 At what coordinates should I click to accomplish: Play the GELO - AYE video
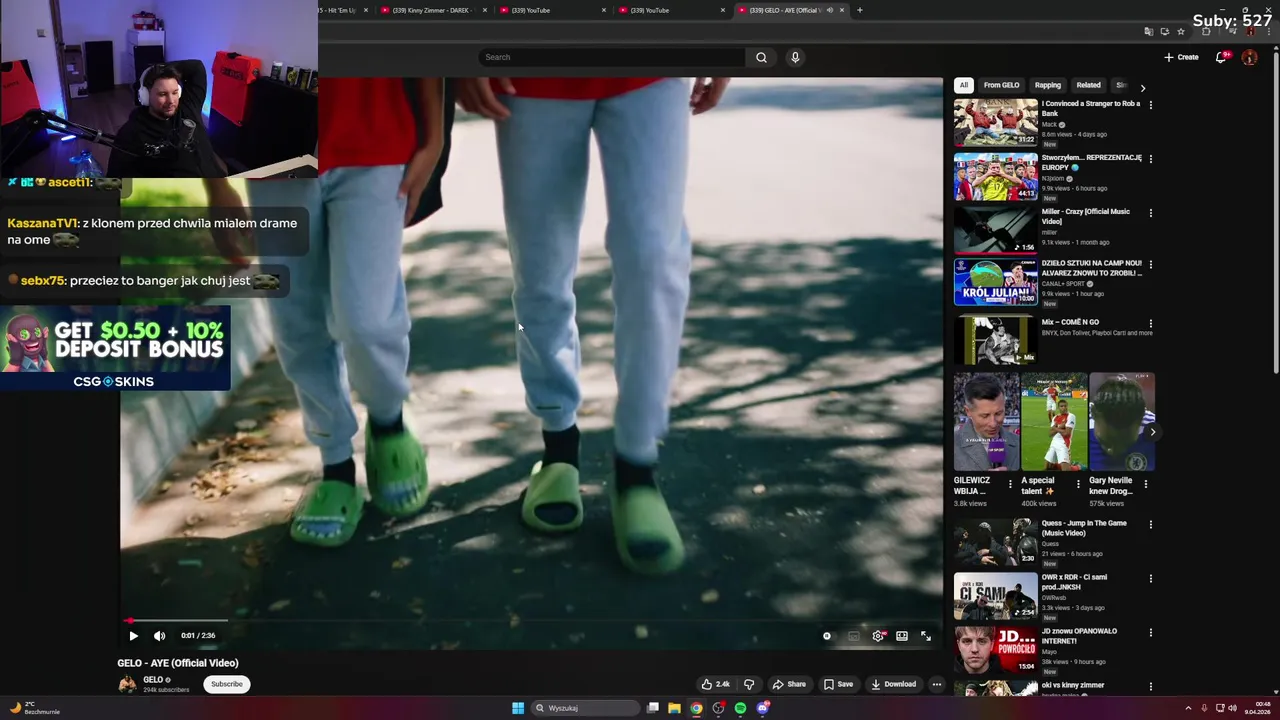[x=133, y=635]
